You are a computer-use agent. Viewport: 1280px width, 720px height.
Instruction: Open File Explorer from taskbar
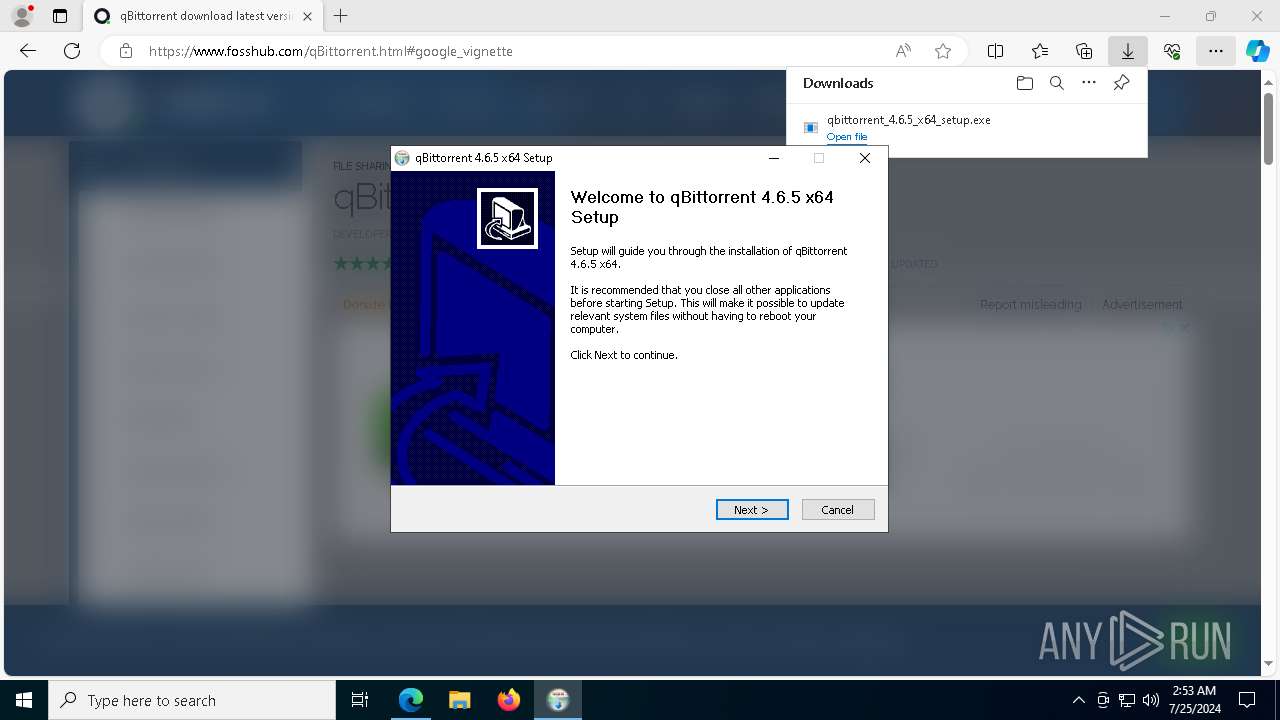(459, 700)
